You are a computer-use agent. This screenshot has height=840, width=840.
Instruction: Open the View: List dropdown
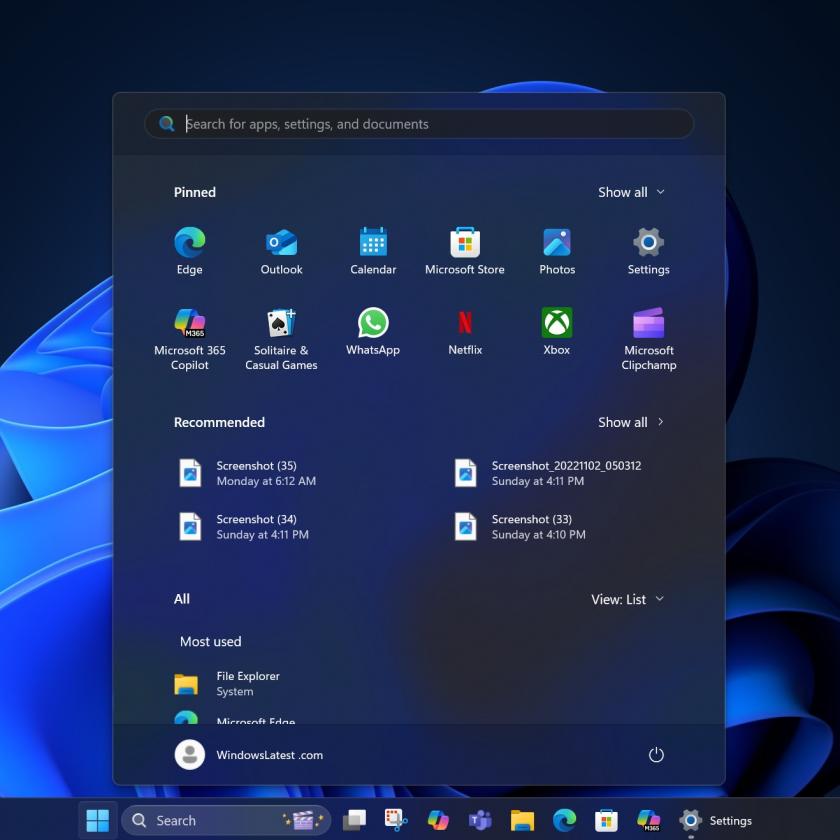coord(627,599)
